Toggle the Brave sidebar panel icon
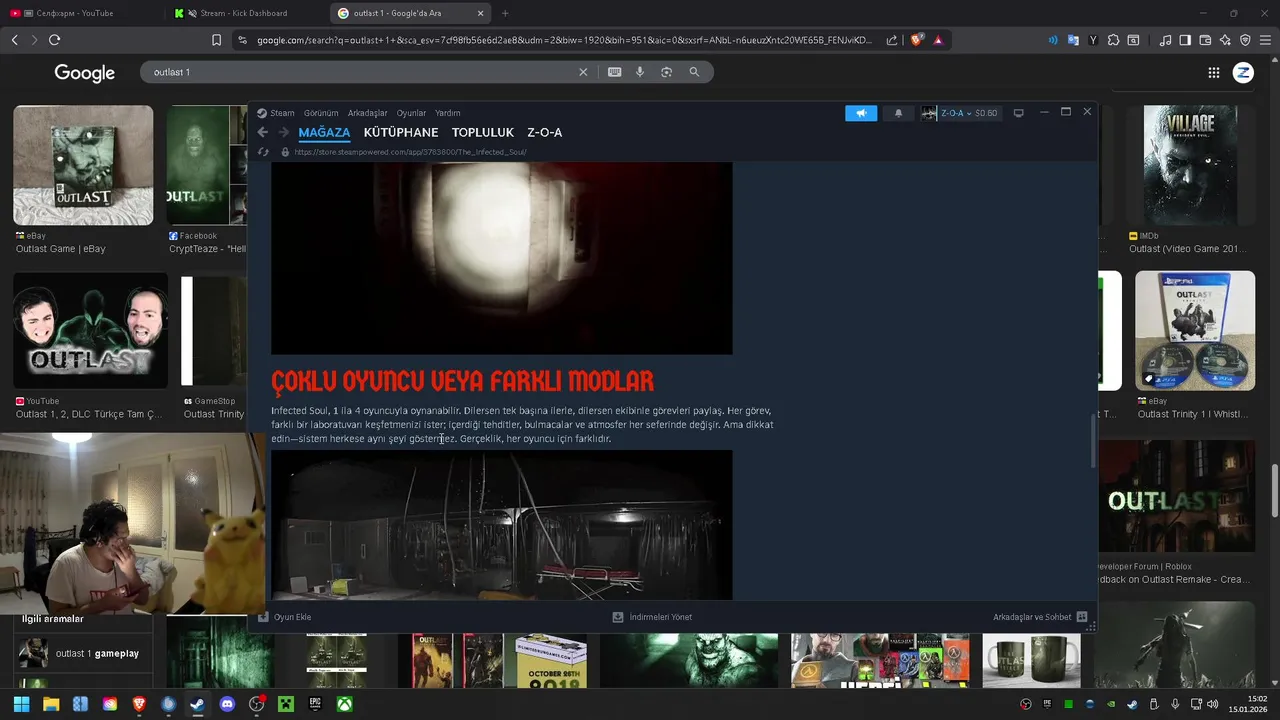 click(1185, 40)
